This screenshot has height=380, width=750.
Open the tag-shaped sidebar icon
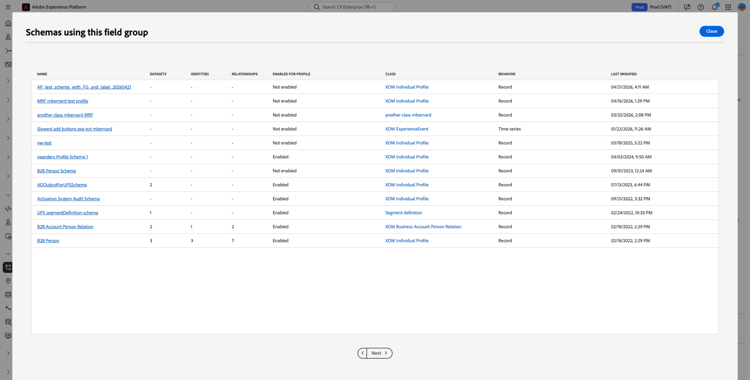click(8, 281)
